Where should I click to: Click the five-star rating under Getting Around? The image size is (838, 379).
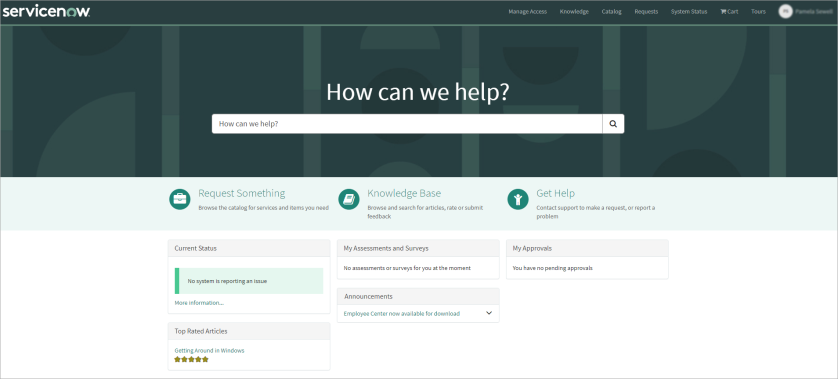[191, 359]
